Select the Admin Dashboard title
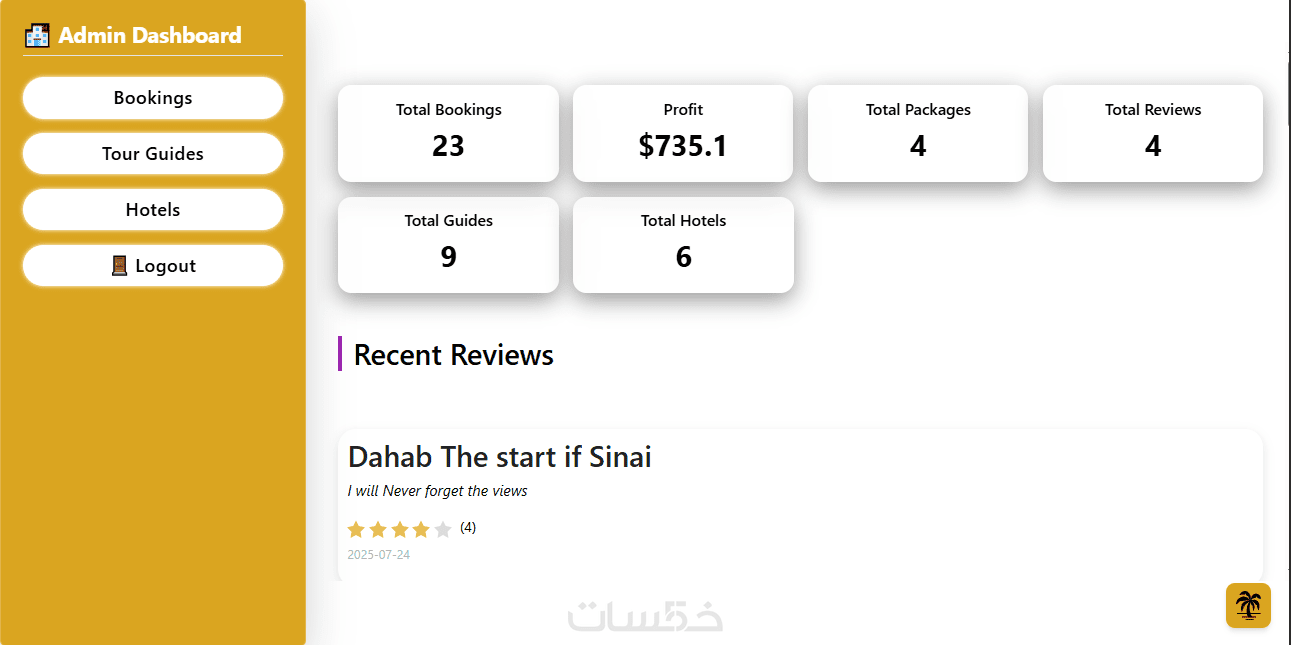1291x645 pixels. tap(150, 36)
